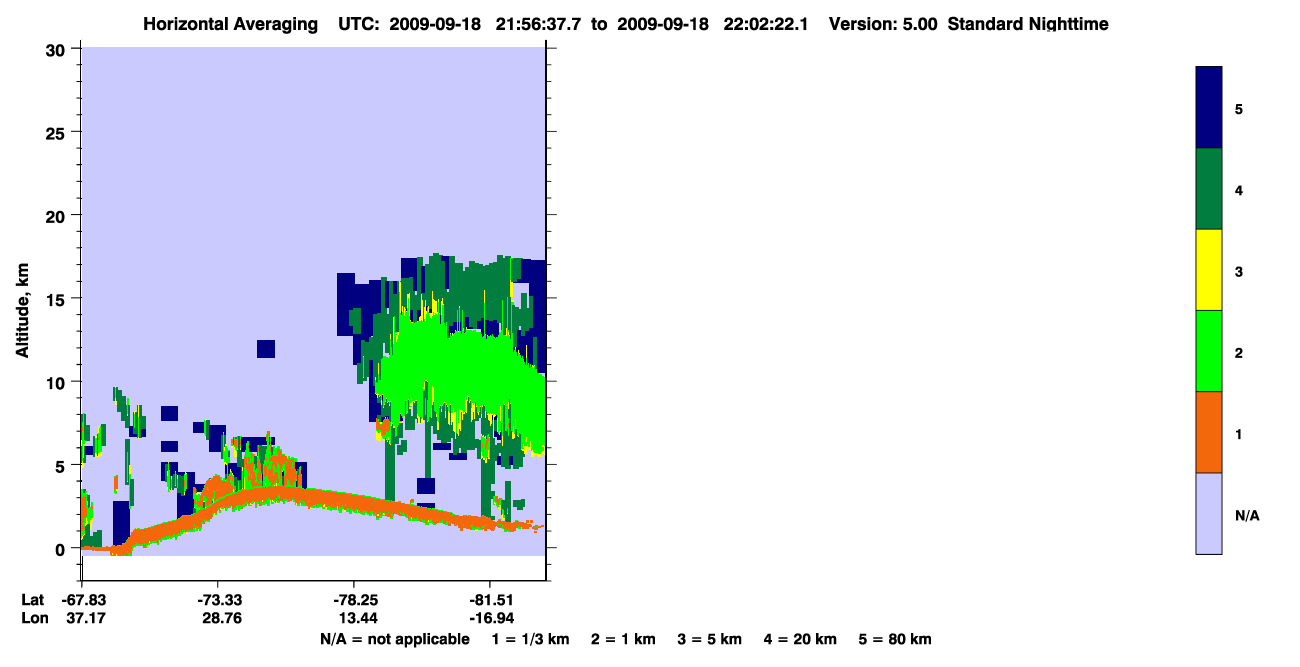Click the 'Lon' row label

pos(34,619)
